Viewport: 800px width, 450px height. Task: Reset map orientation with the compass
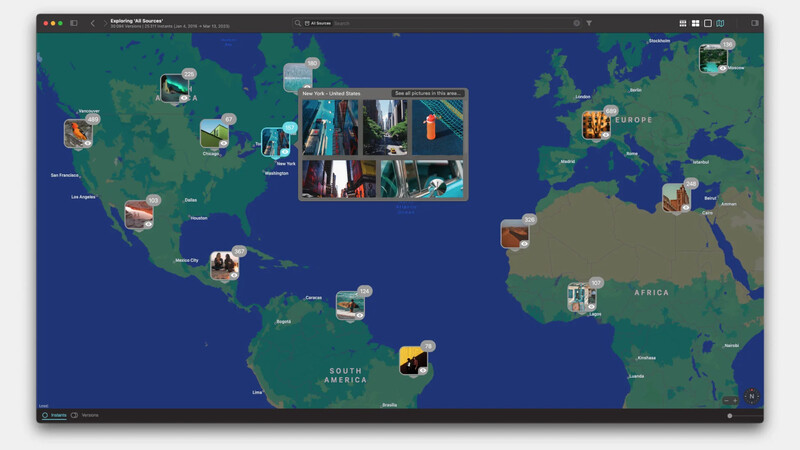click(x=752, y=396)
